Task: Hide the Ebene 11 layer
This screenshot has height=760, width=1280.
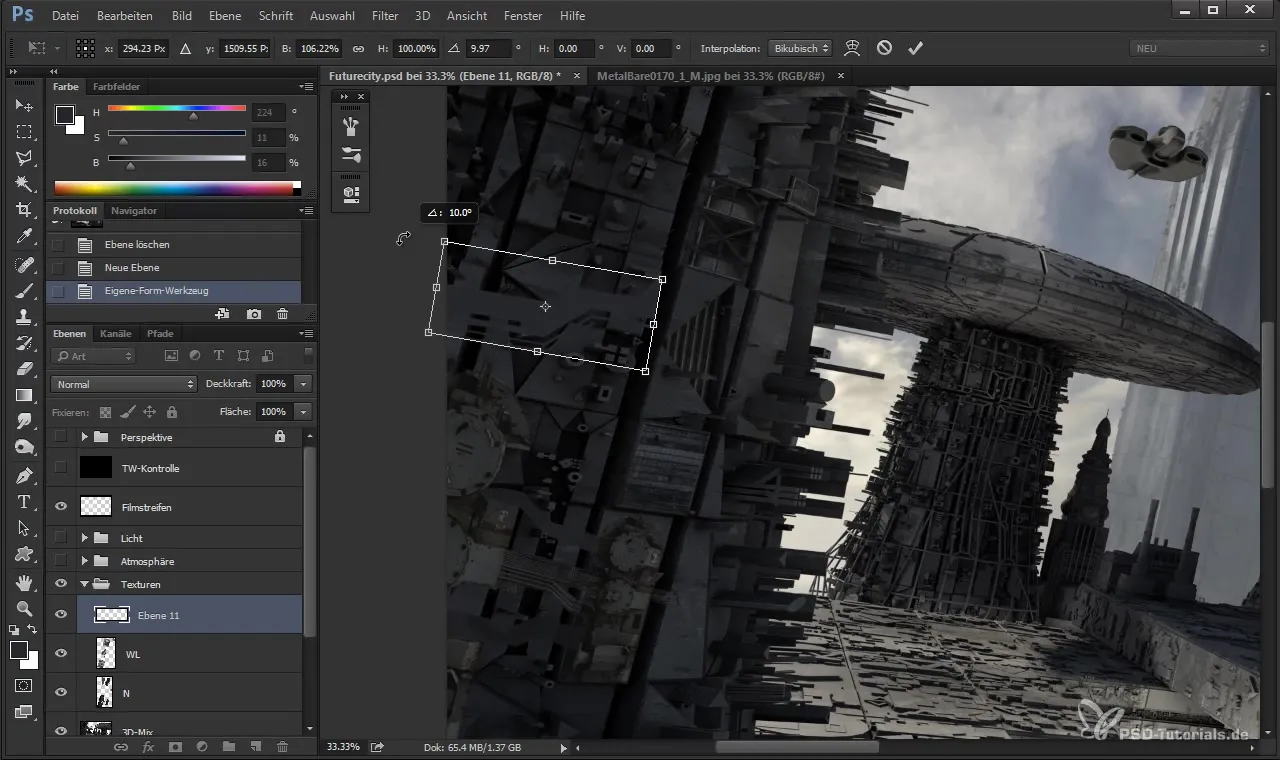Action: 61,615
